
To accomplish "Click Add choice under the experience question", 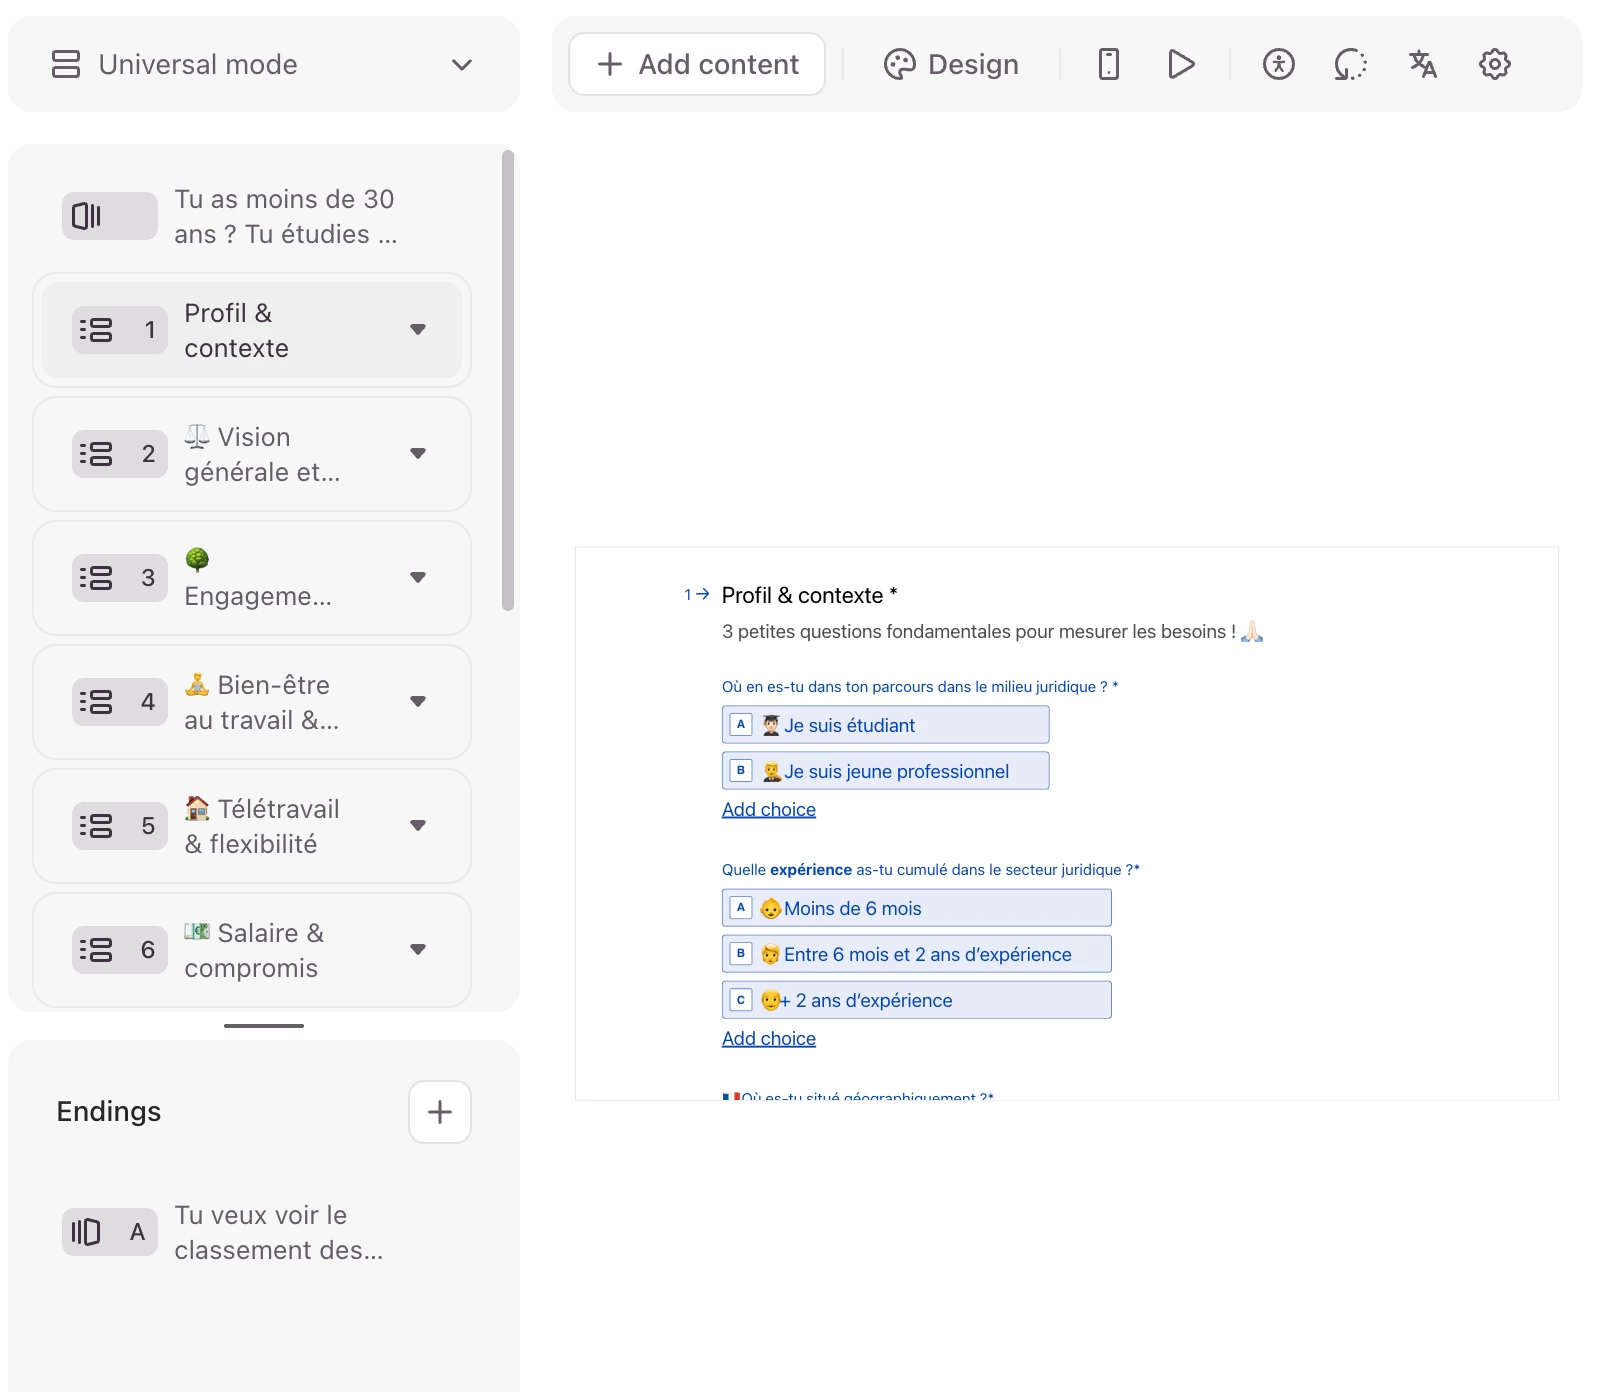I will [768, 1038].
